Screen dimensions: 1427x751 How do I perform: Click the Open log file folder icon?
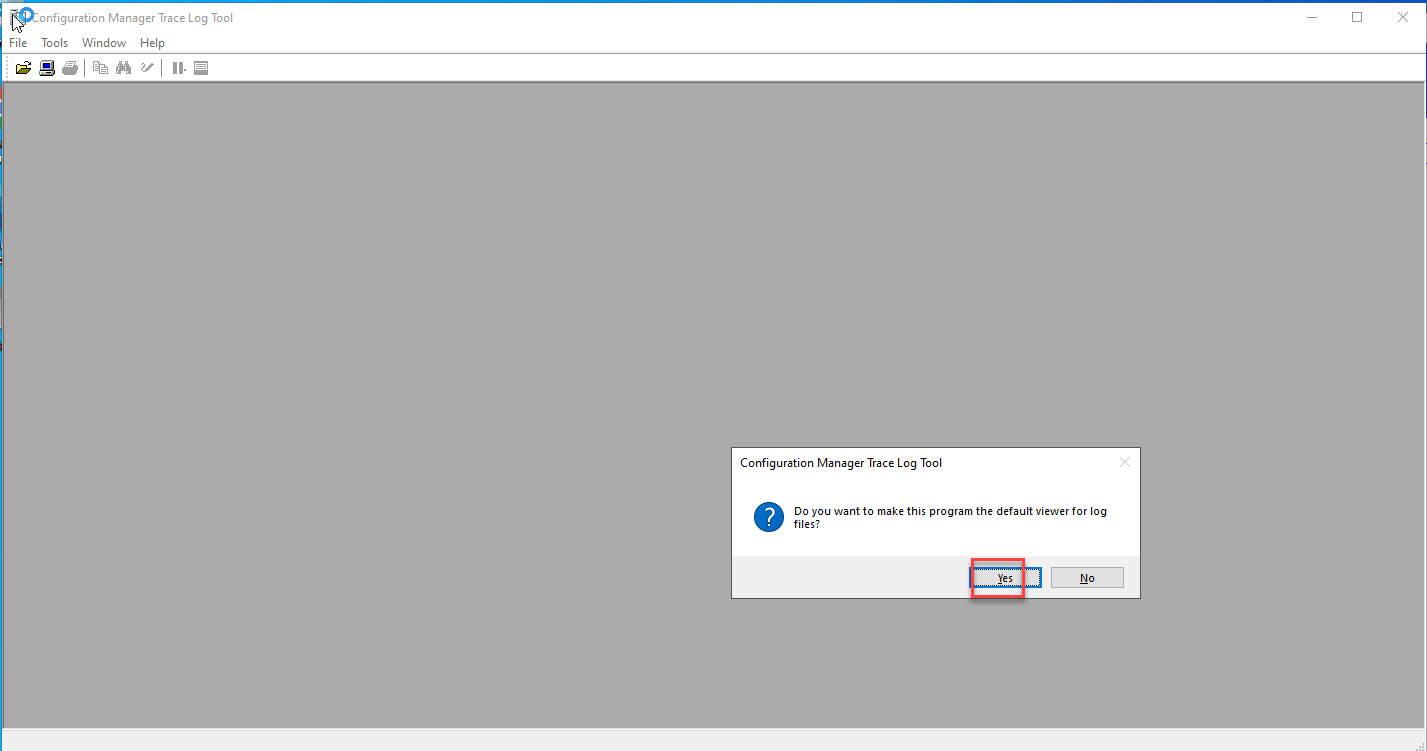23,68
